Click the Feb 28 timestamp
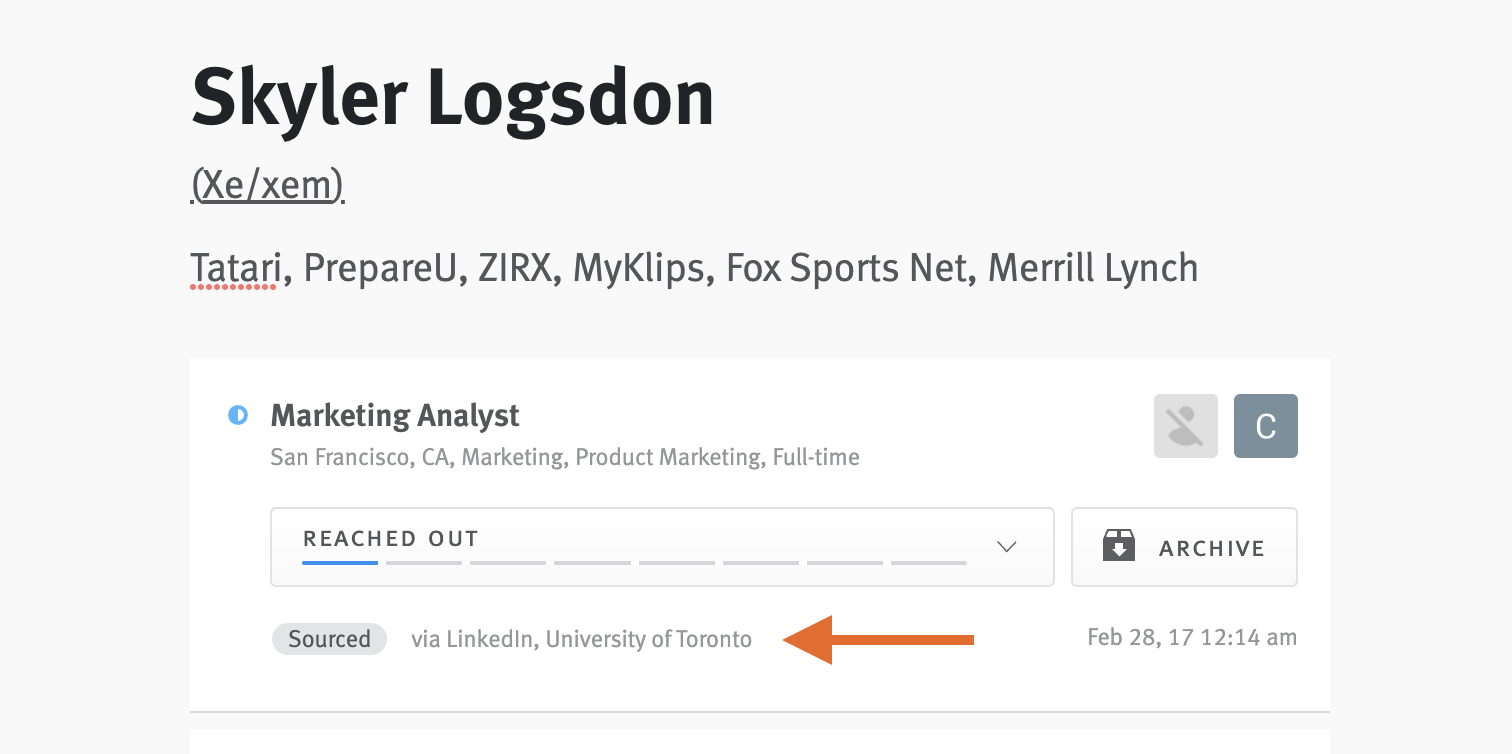The width and height of the screenshot is (1512, 754). coord(1191,637)
